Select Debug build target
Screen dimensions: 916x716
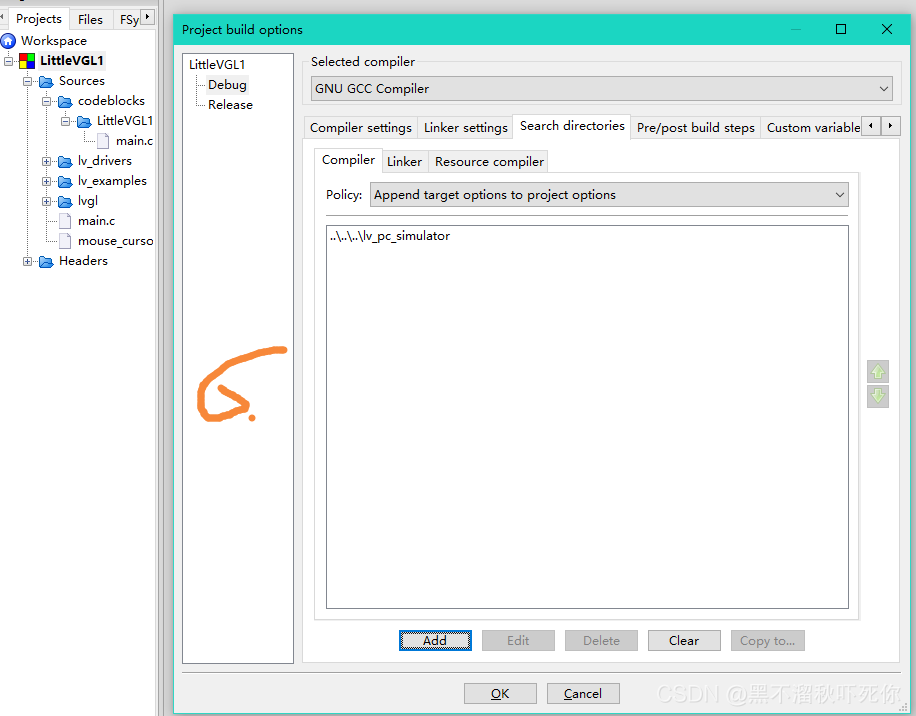tap(227, 85)
